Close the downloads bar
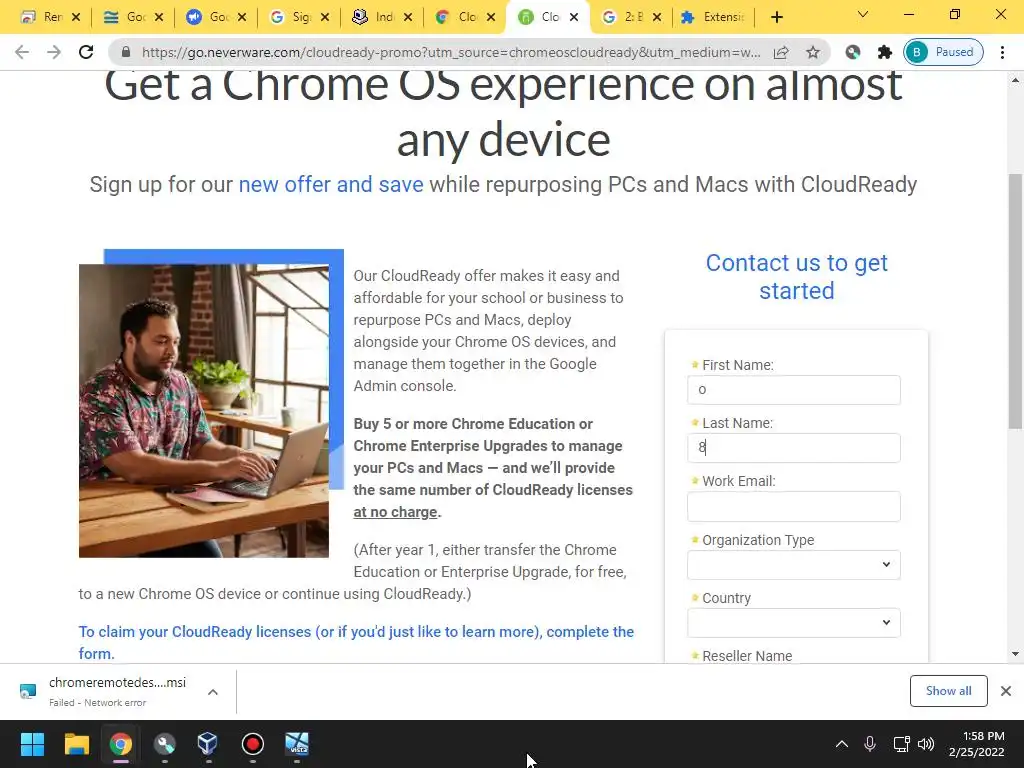Image resolution: width=1024 pixels, height=768 pixels. coord(1006,691)
